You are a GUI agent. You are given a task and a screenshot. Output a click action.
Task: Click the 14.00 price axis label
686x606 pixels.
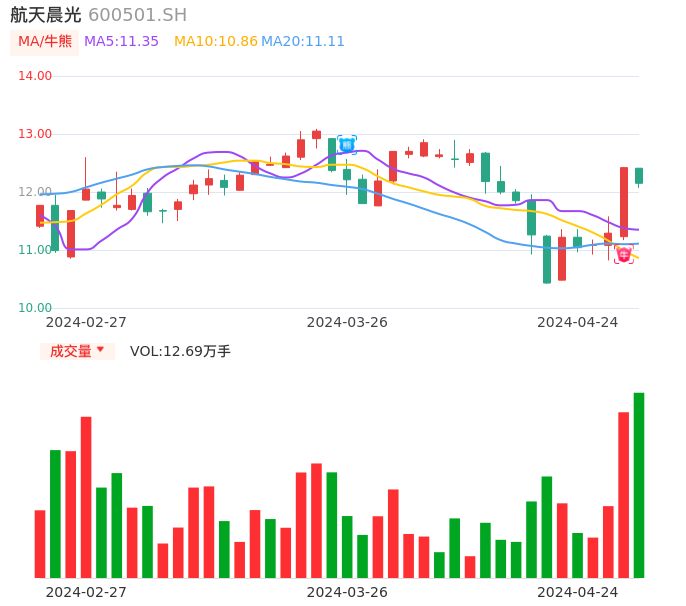35,76
